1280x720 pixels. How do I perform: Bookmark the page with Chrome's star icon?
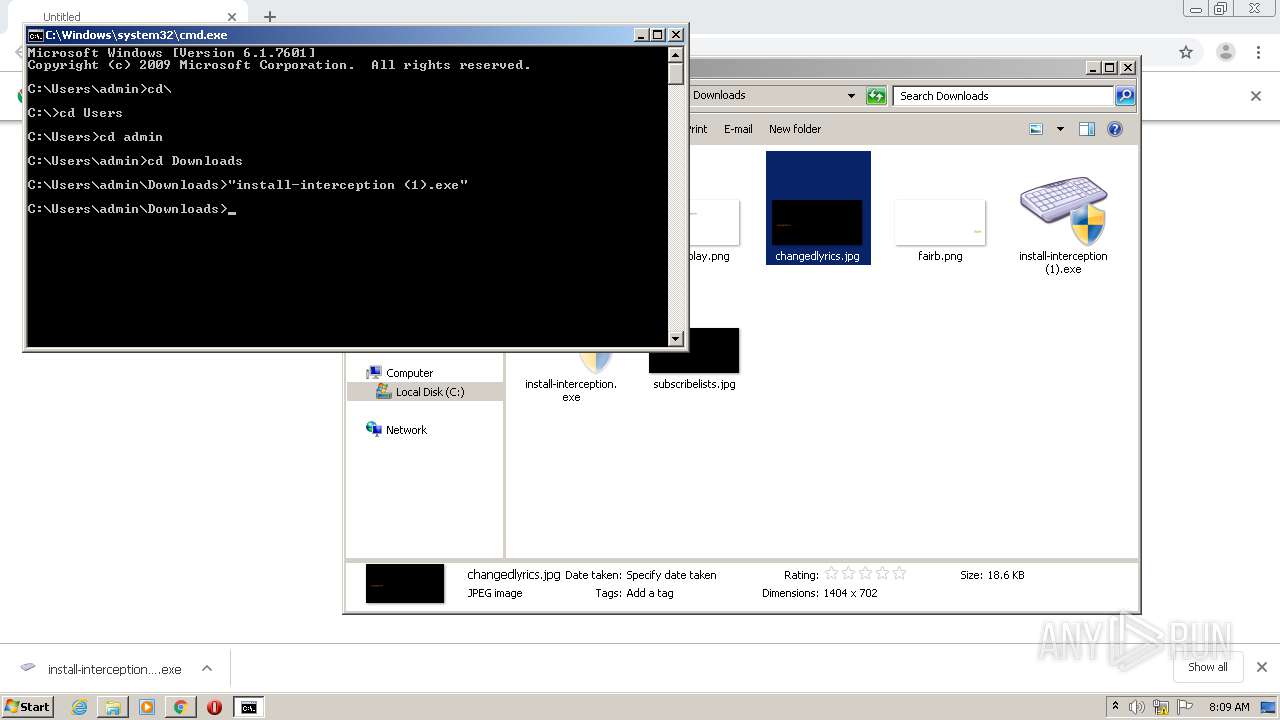(x=1186, y=52)
